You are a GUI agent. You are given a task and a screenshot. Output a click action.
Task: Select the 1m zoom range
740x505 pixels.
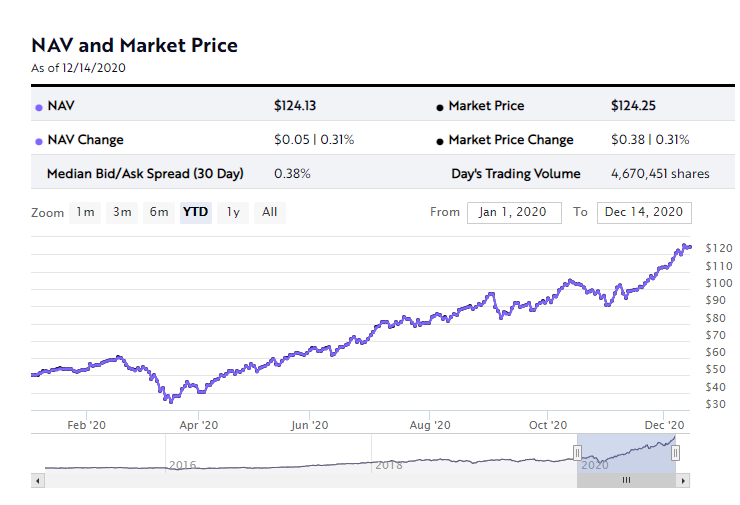pos(85,212)
